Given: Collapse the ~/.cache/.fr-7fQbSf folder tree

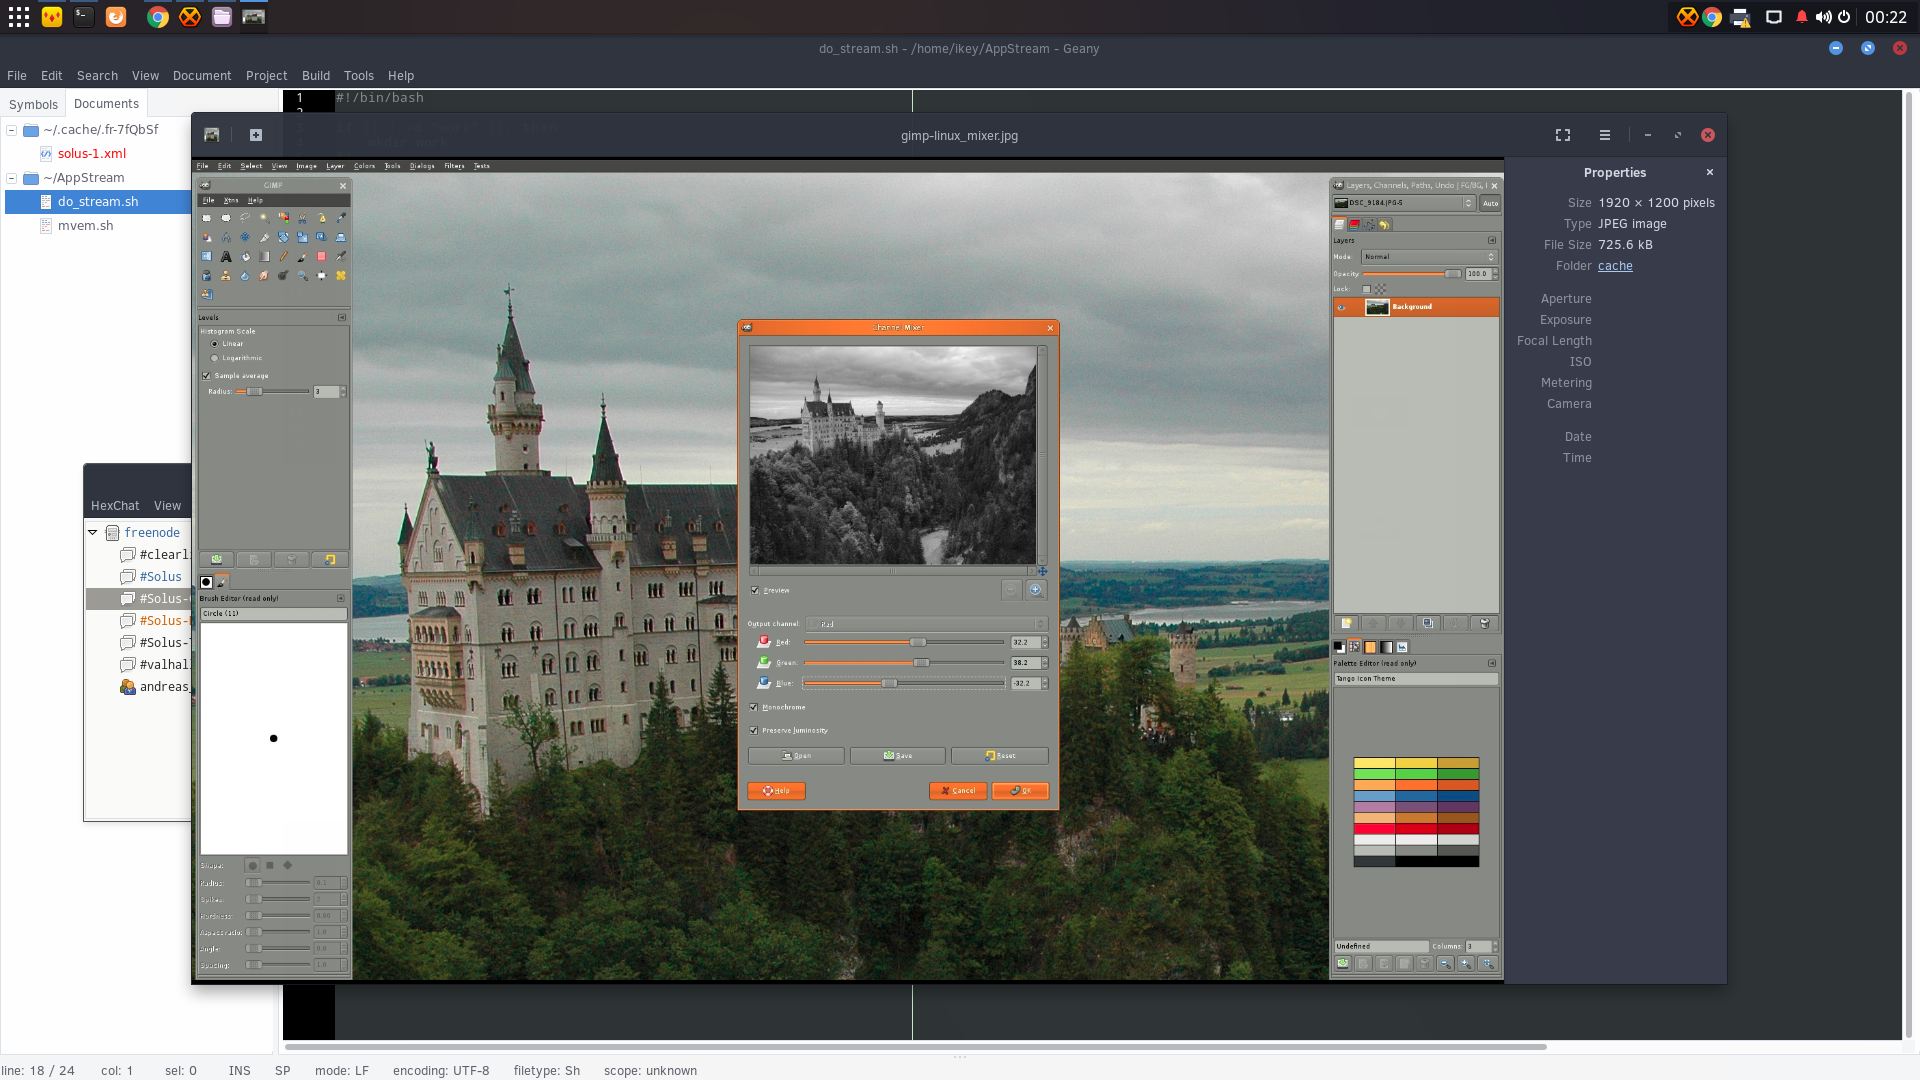Looking at the screenshot, I should click(x=12, y=130).
